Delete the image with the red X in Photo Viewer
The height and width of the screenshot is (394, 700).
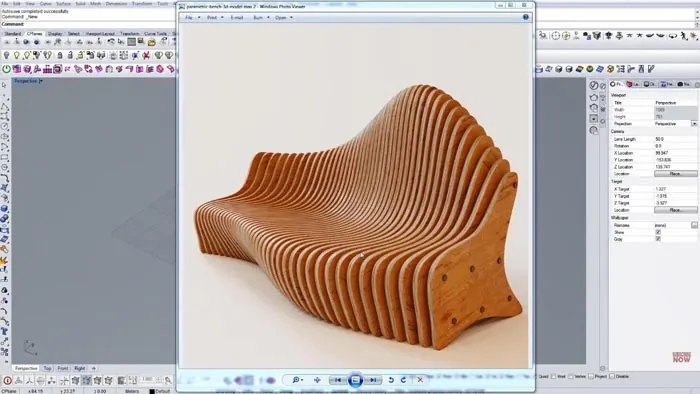pos(420,380)
